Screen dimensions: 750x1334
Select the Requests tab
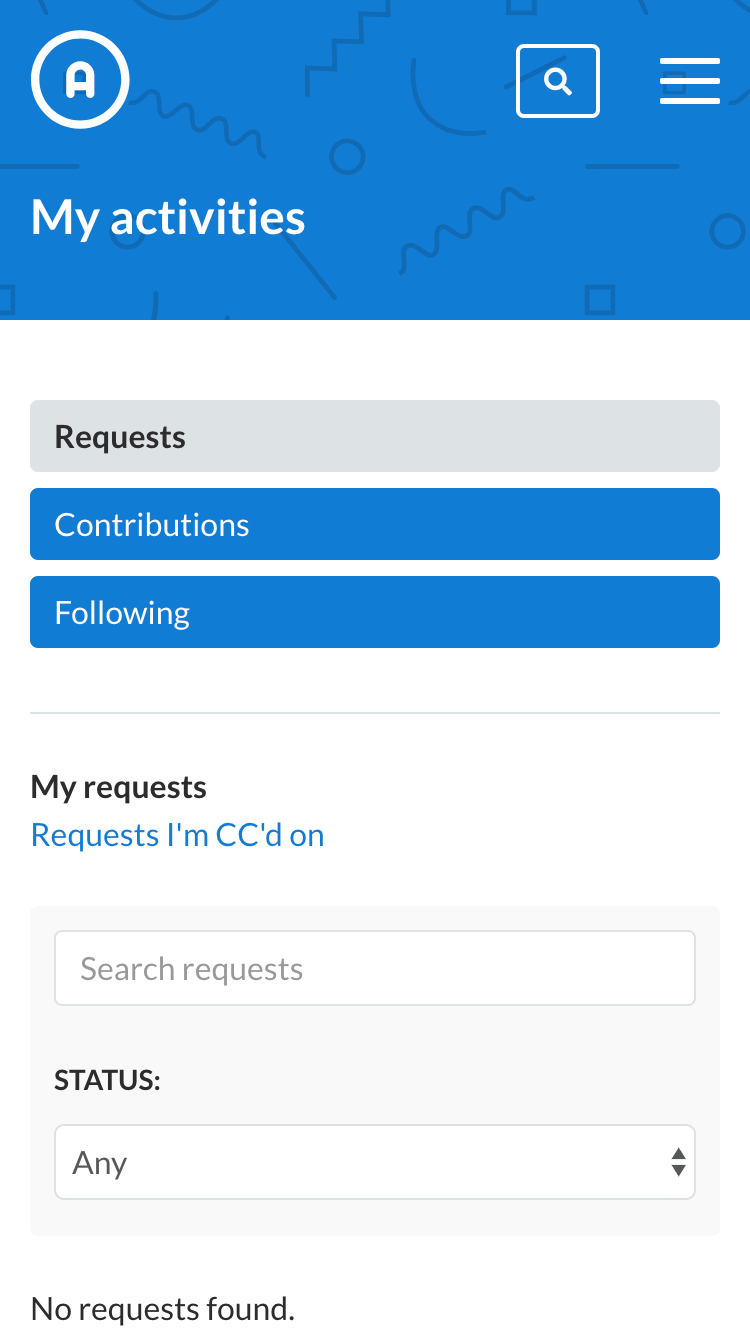[x=375, y=436]
